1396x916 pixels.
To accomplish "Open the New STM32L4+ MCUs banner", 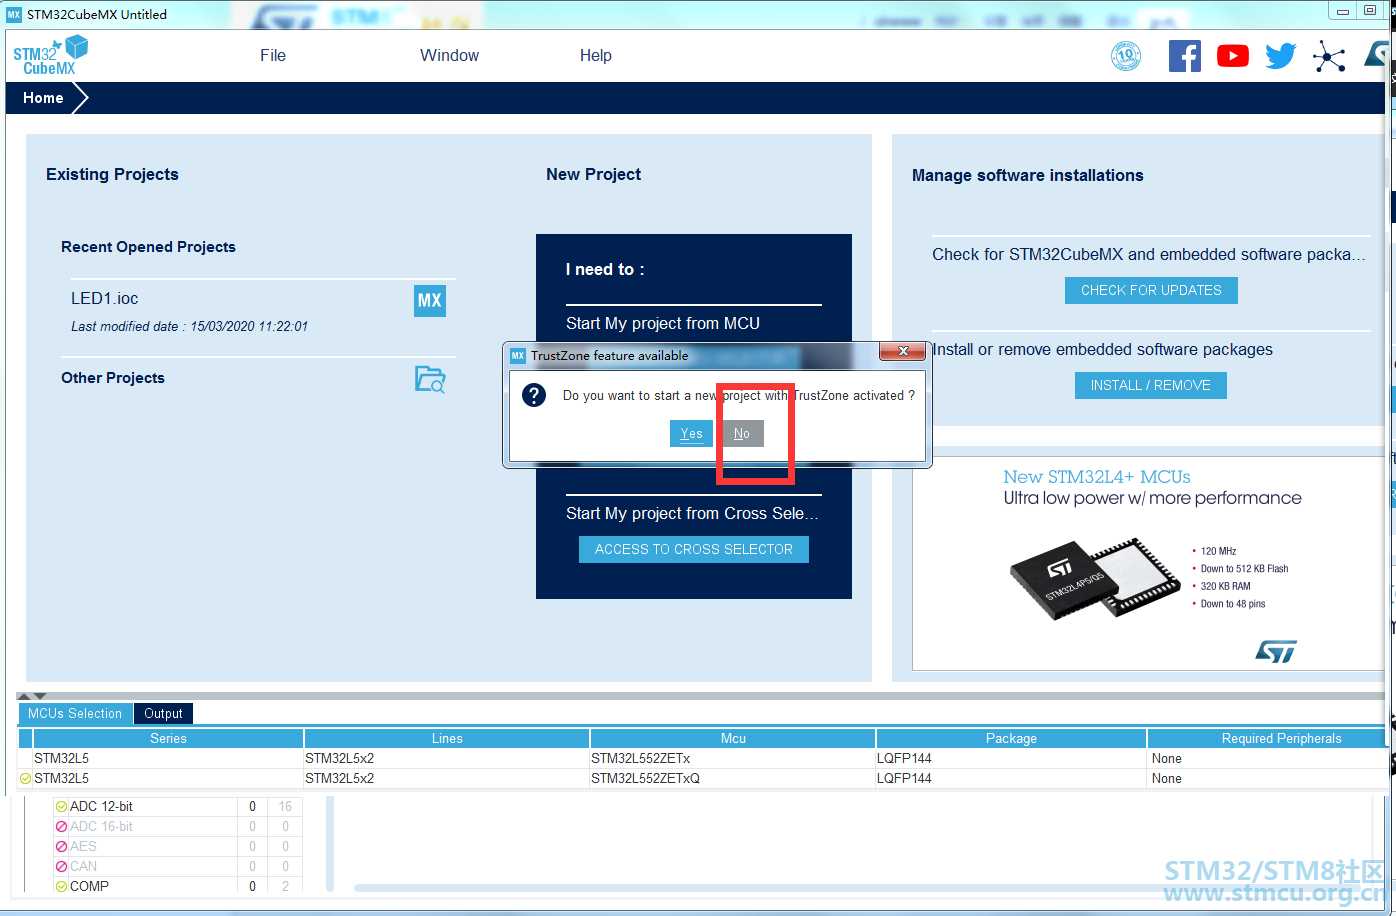I will pos(1150,564).
